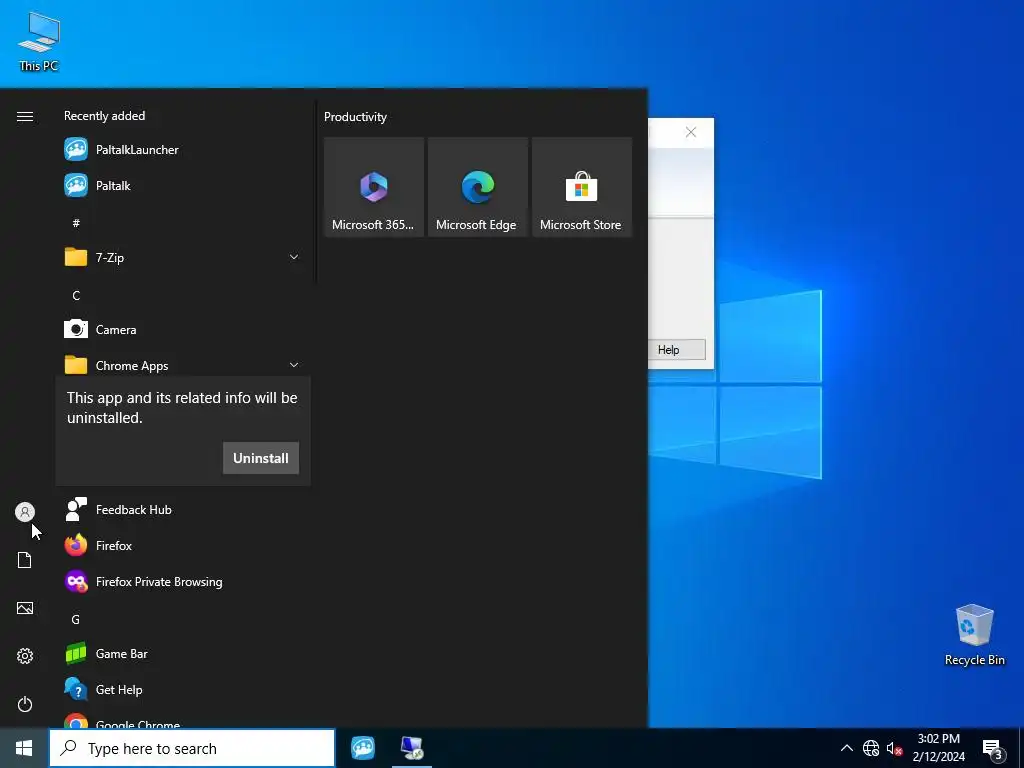Screen dimensions: 1024x768
Task: Open Get Help app
Action: click(x=183, y=689)
